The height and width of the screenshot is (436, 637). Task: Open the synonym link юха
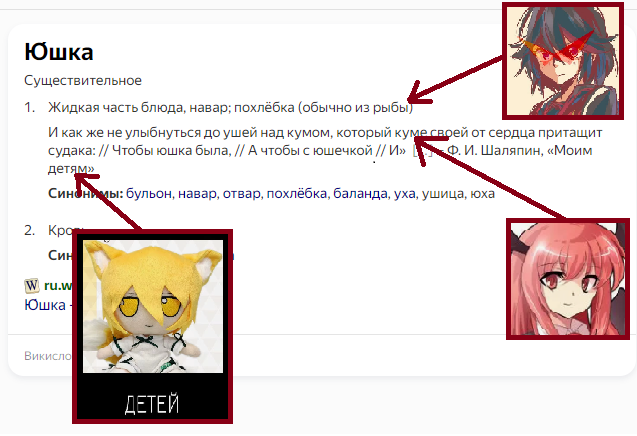[482, 193]
